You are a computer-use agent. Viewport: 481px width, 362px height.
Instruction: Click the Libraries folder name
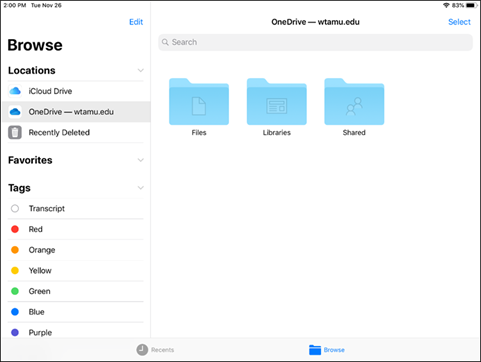click(277, 133)
